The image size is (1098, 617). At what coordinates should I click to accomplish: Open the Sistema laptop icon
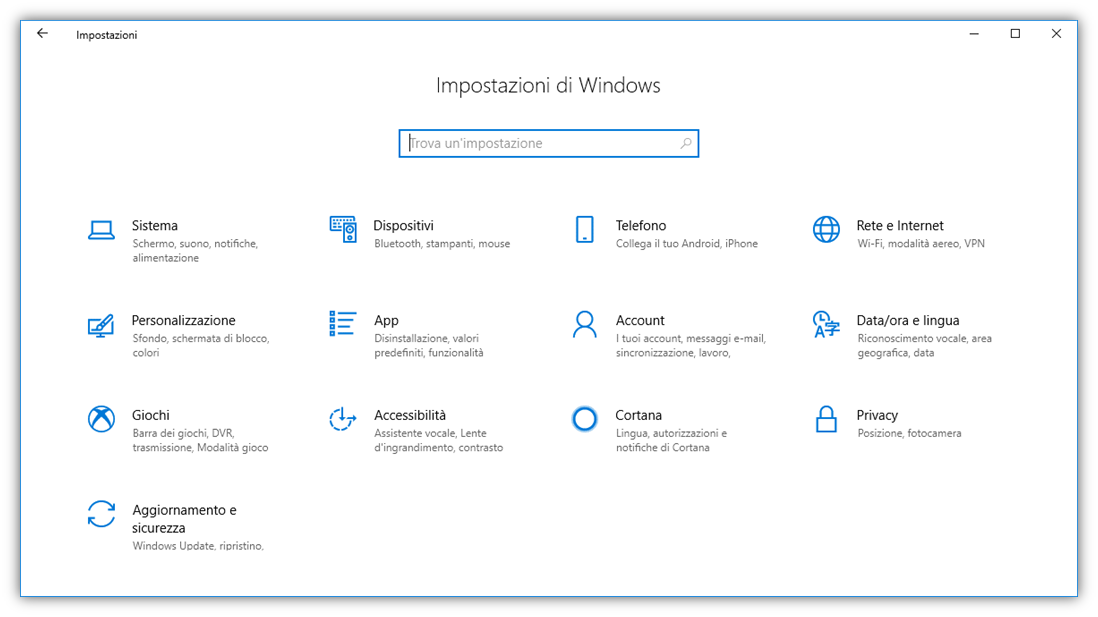102,230
